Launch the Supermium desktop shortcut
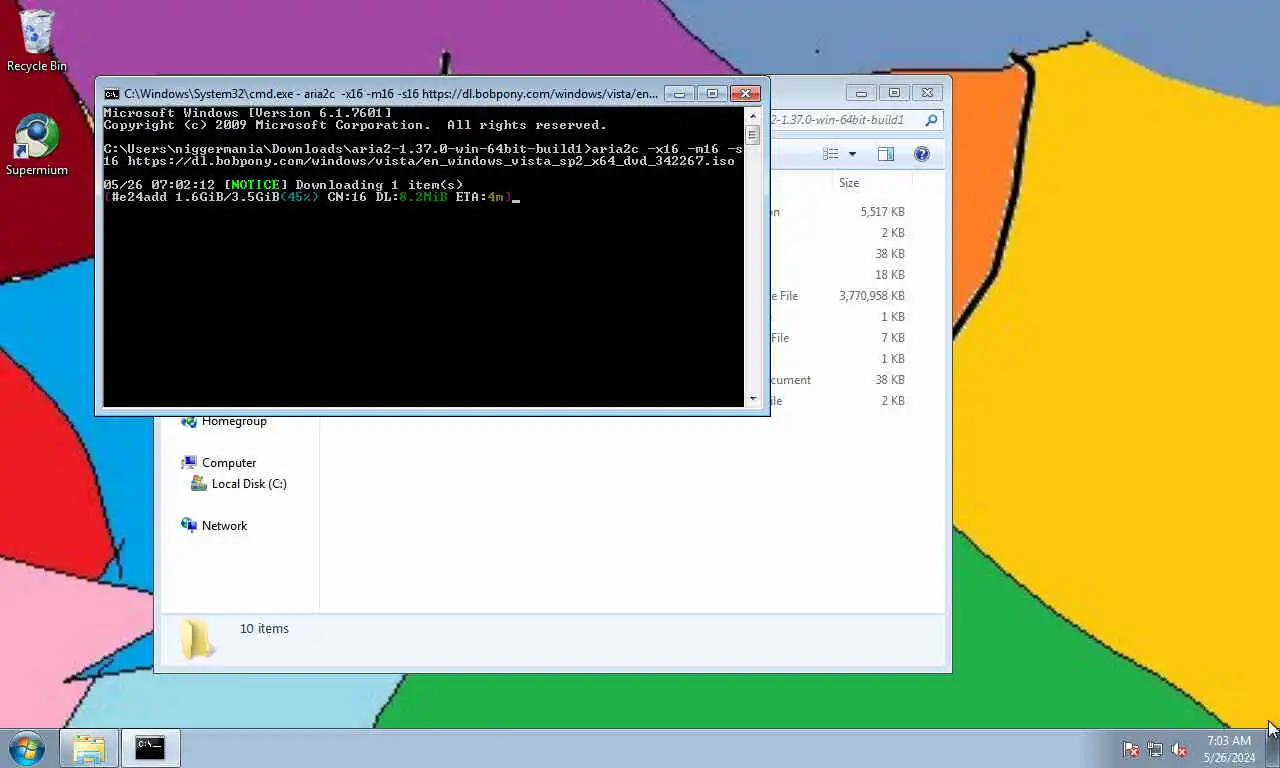 37,146
